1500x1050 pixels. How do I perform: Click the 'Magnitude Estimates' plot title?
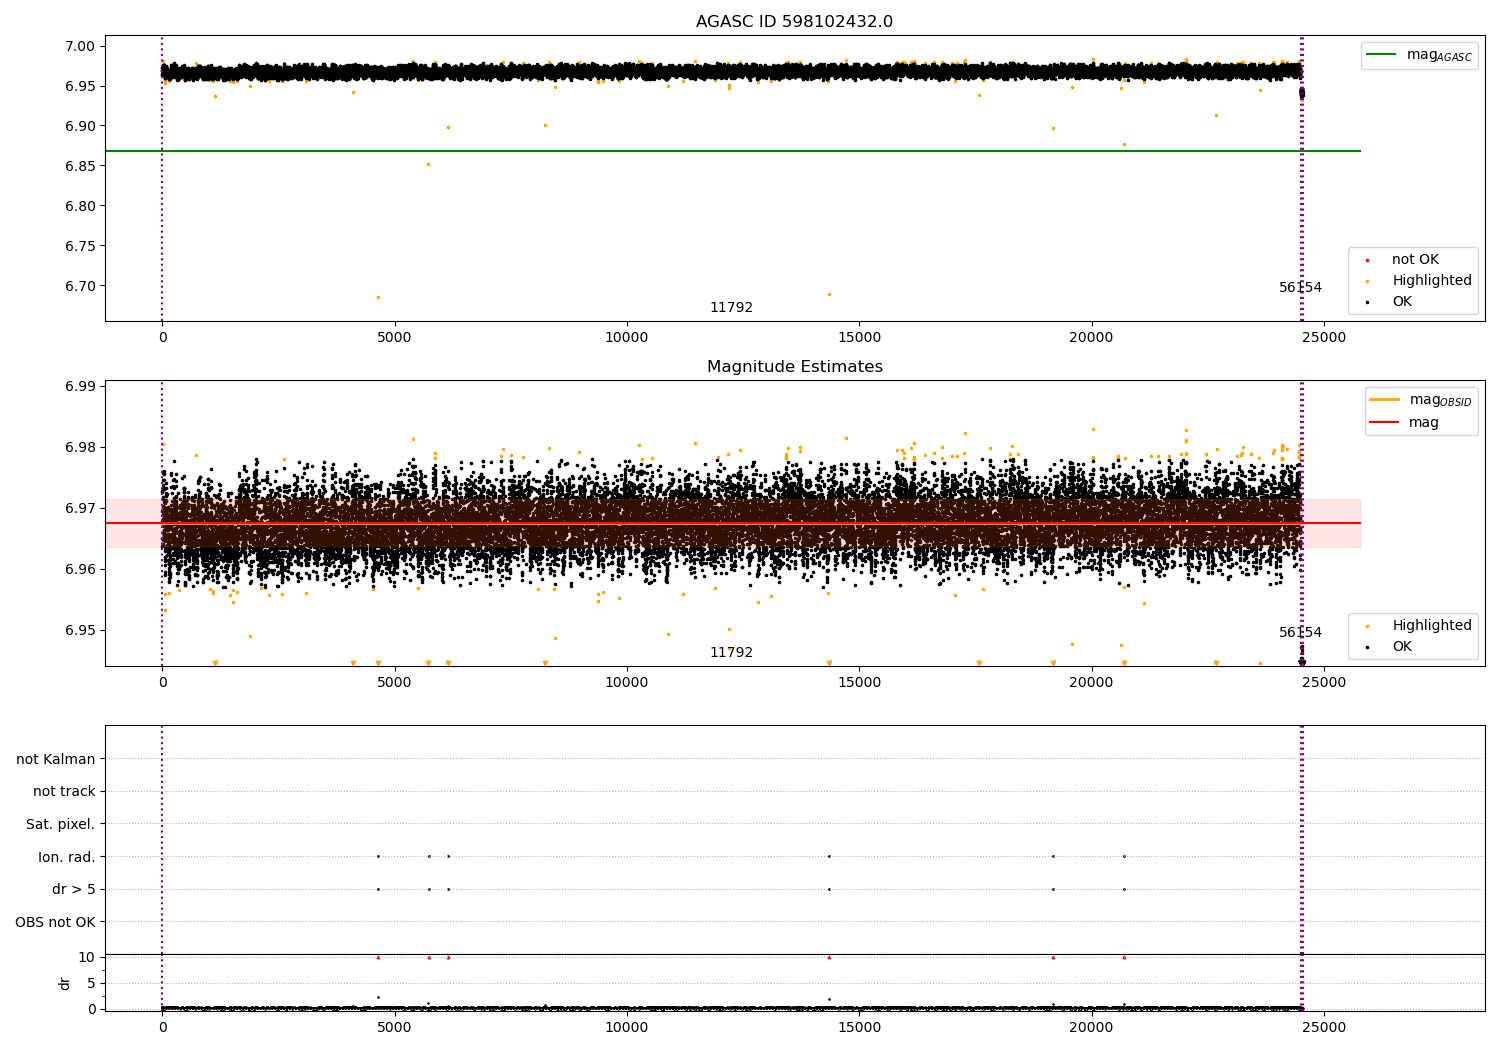coord(794,367)
